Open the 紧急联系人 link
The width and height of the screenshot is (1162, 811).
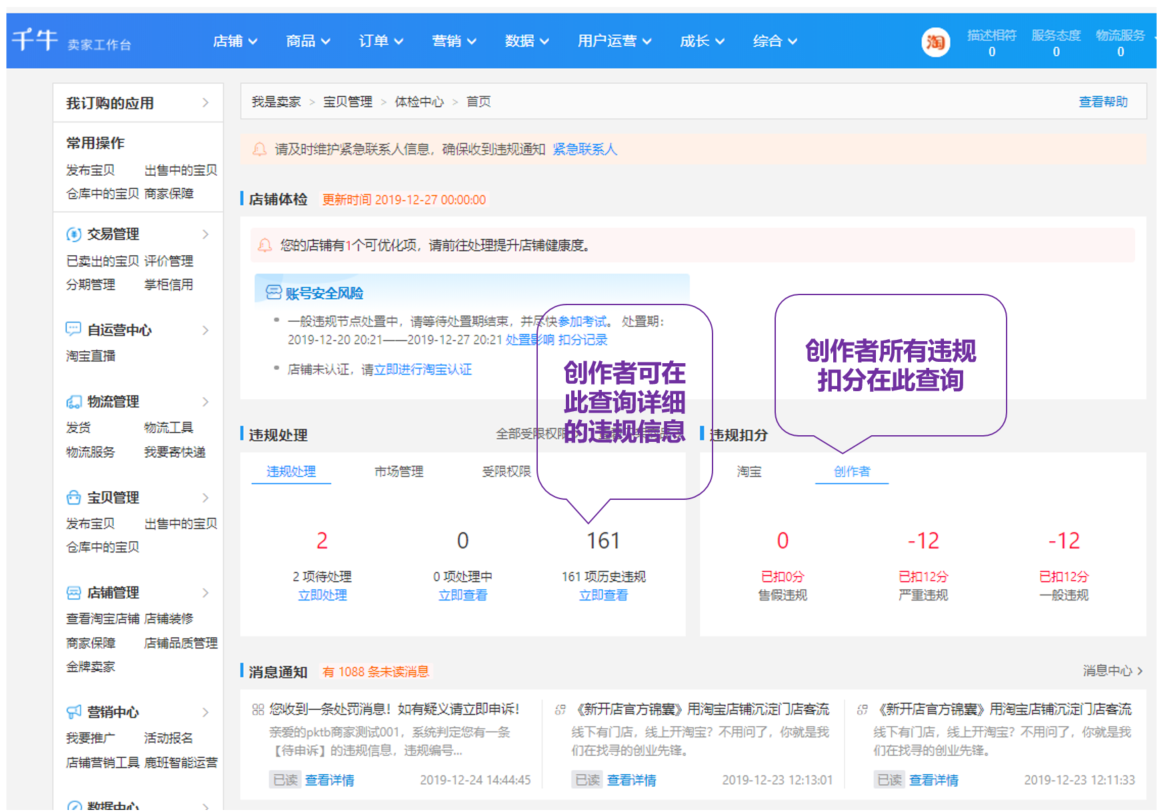[584, 149]
